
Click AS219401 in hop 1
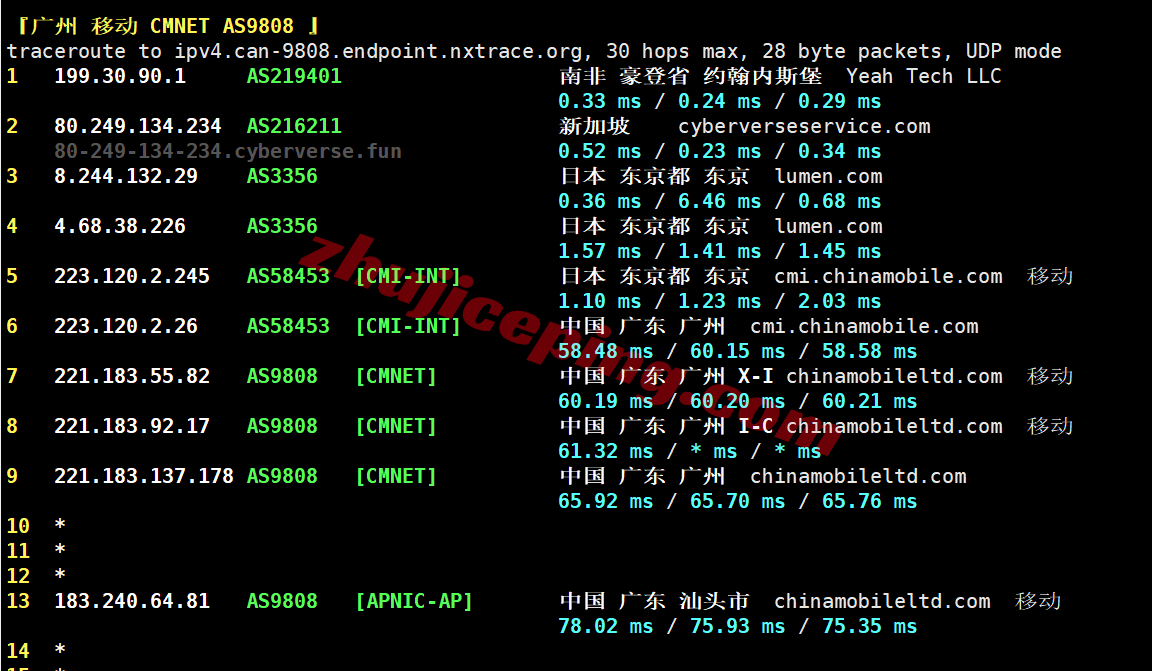[x=294, y=76]
